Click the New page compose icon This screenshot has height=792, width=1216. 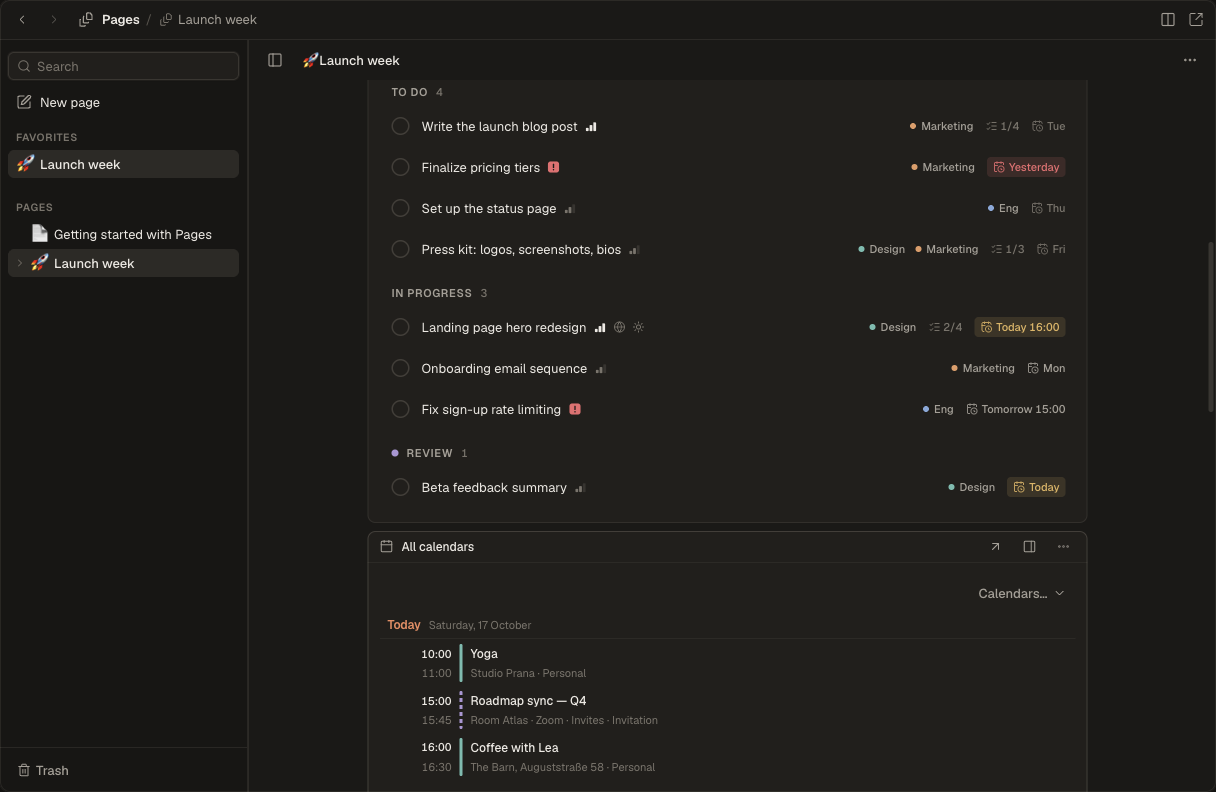tap(24, 102)
